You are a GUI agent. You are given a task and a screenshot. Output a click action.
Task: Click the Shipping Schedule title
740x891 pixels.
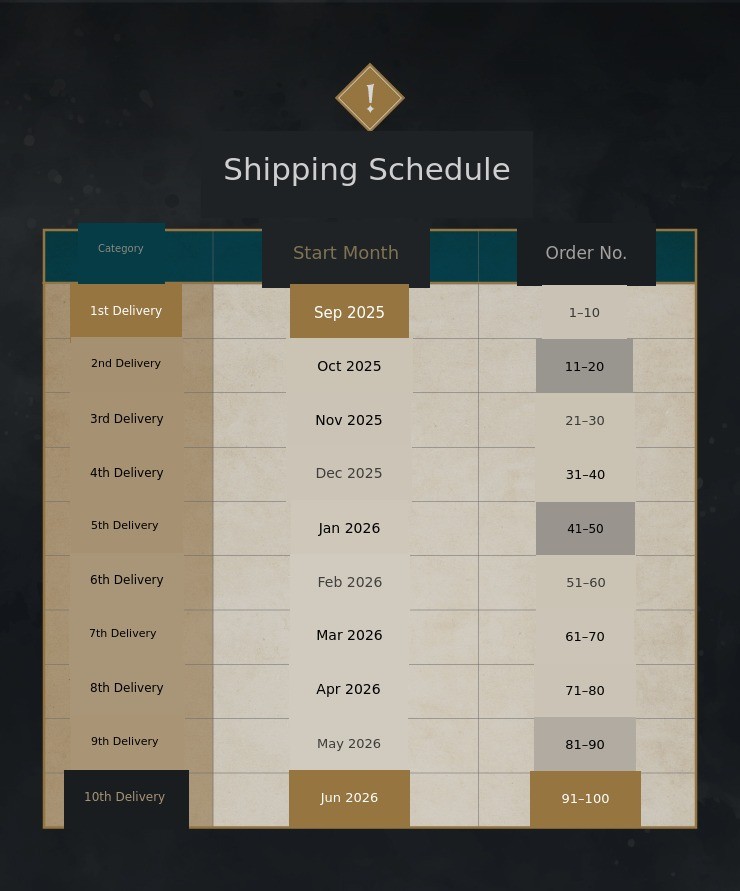367,170
